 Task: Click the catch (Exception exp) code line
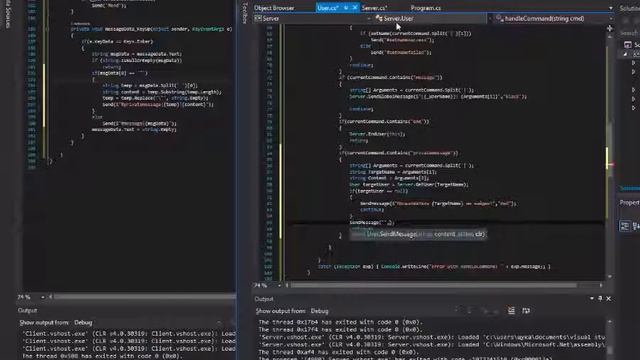434,267
